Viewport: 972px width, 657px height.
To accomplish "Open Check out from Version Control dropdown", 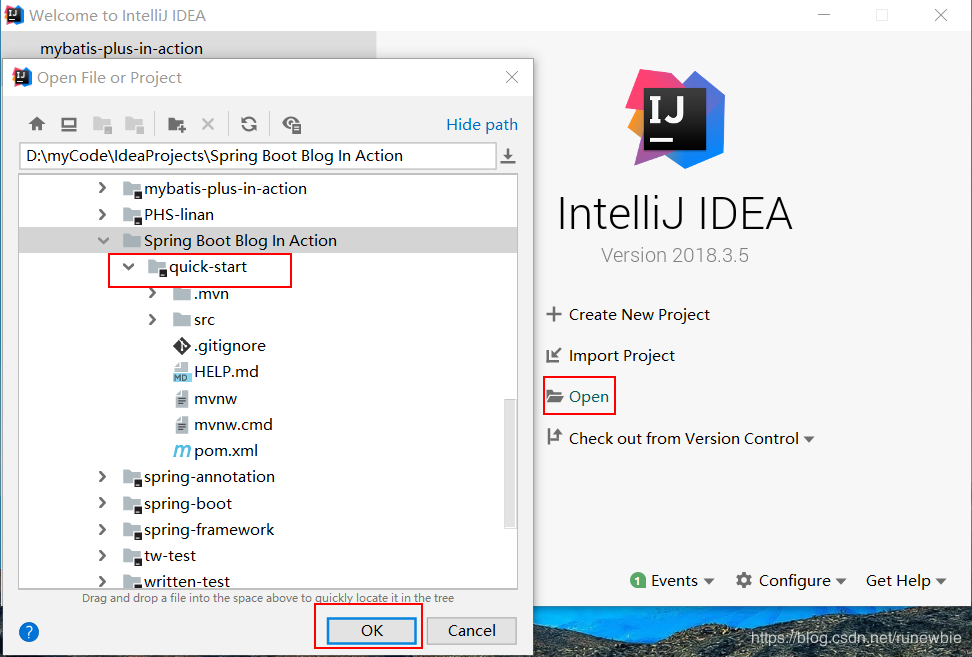I will click(x=809, y=439).
